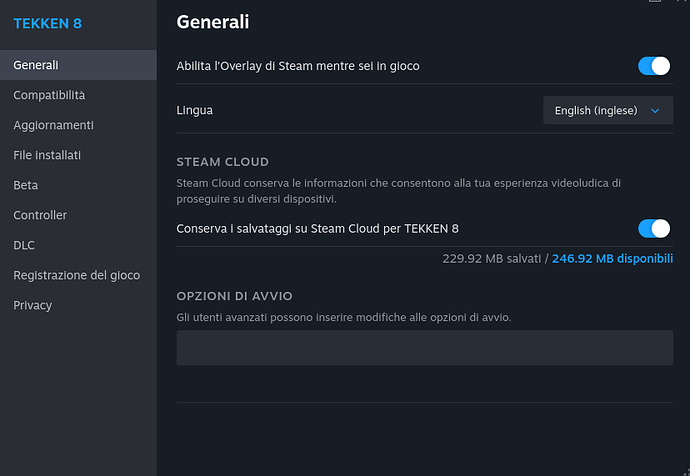Toggle Steam Cloud saves for TEKKEN 8

coord(654,229)
